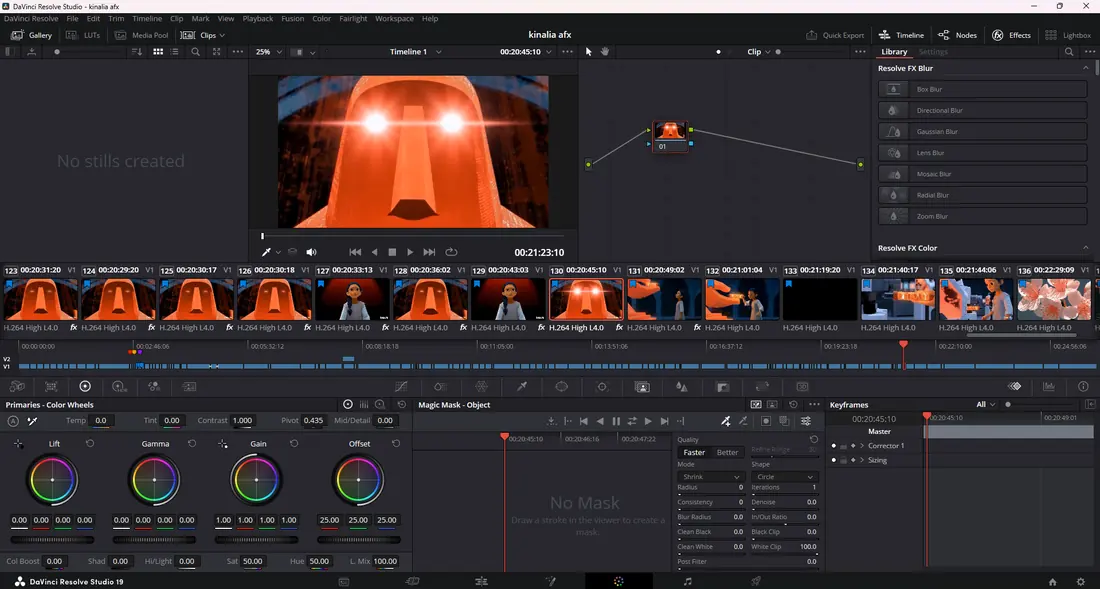The height and width of the screenshot is (589, 1100).
Task: Show the Media Pool
Action: (142, 35)
